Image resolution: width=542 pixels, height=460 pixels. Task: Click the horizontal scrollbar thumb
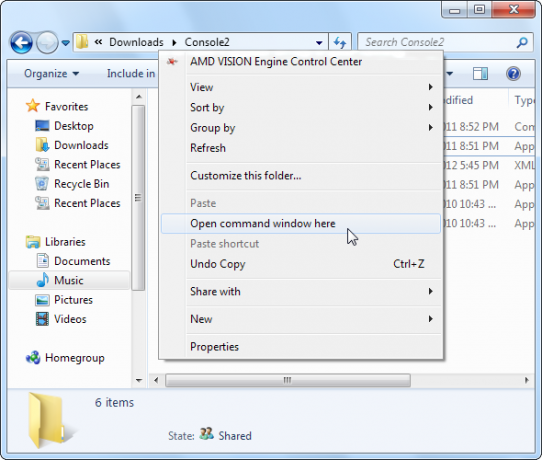(x=288, y=380)
